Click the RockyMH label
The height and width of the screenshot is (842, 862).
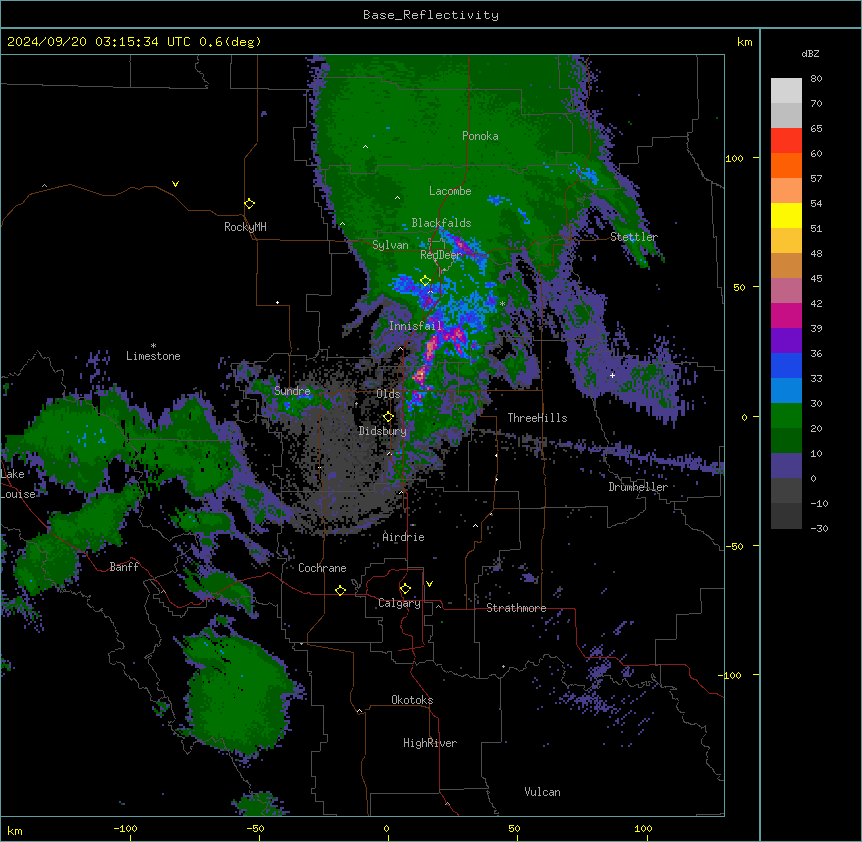[245, 227]
